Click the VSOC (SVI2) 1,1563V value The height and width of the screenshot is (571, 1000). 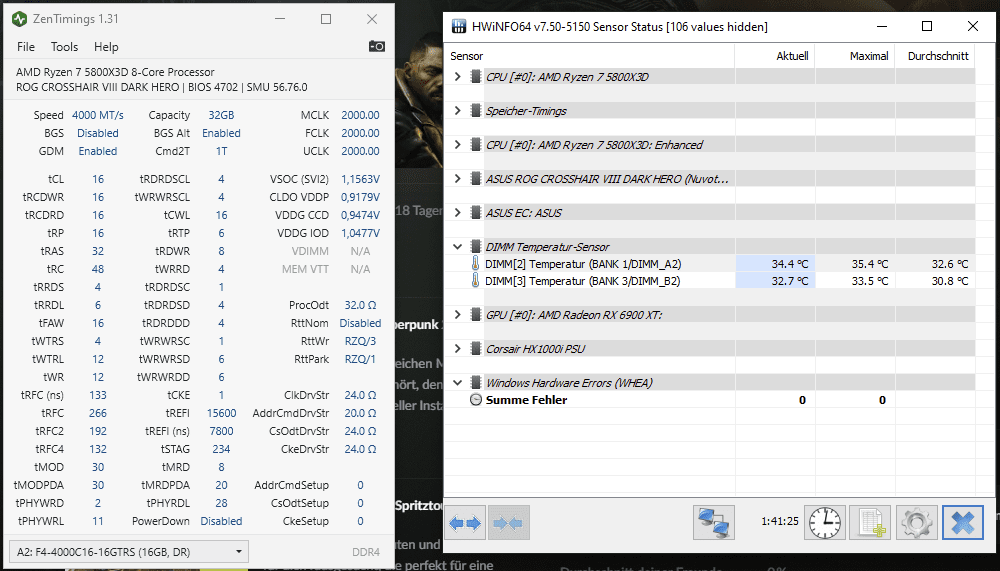pos(360,179)
